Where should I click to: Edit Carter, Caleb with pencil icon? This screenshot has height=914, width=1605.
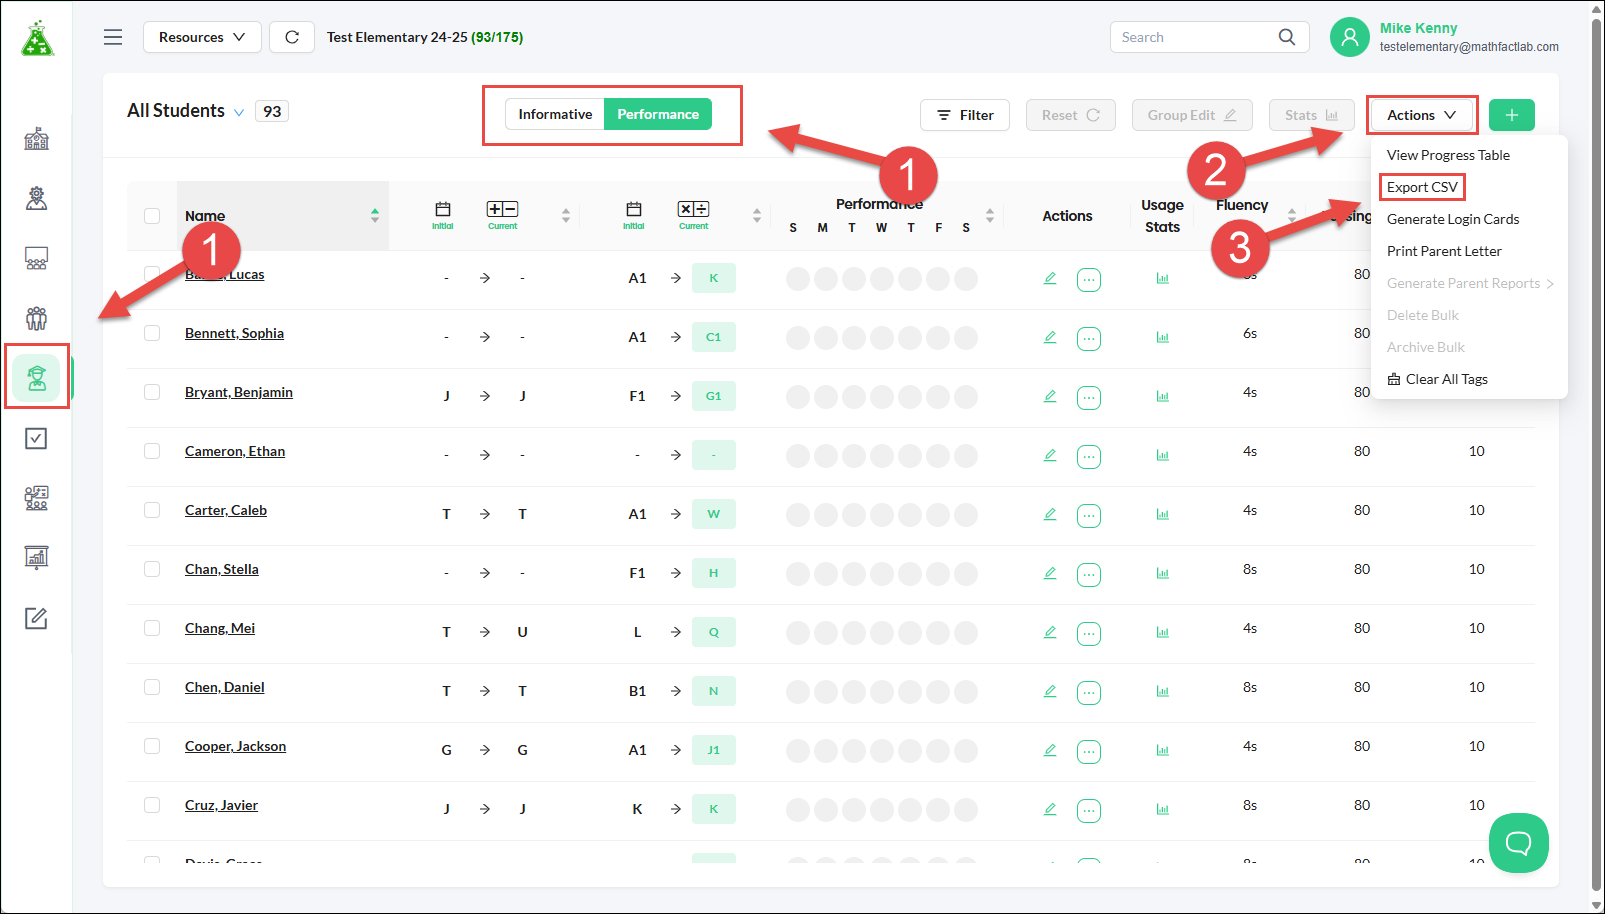(x=1050, y=514)
